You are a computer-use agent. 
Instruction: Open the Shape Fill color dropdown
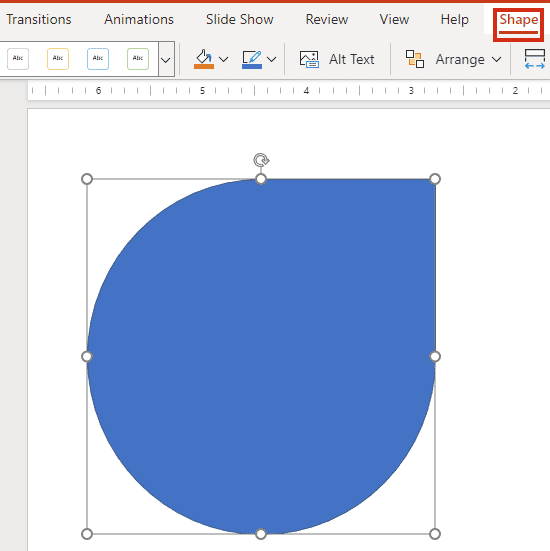click(x=224, y=59)
